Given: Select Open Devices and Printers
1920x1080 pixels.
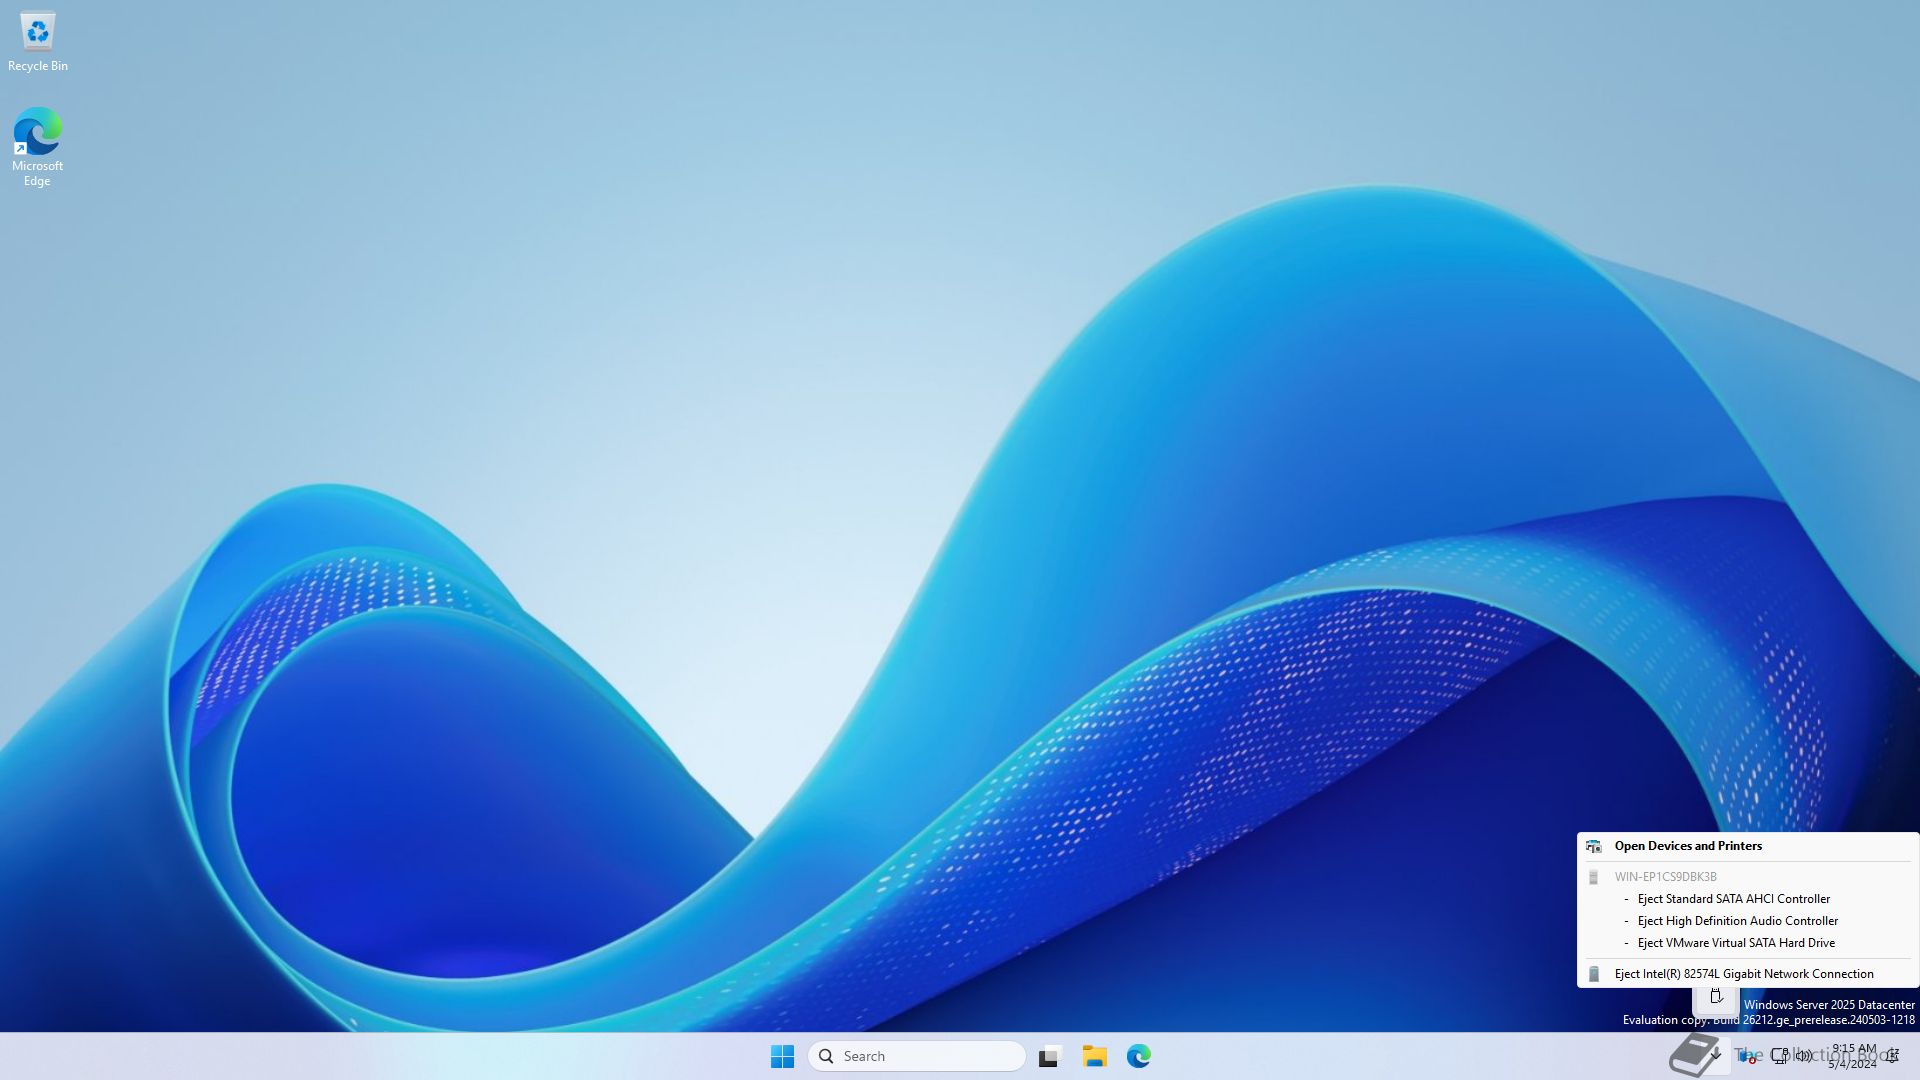Looking at the screenshot, I should coord(1688,846).
